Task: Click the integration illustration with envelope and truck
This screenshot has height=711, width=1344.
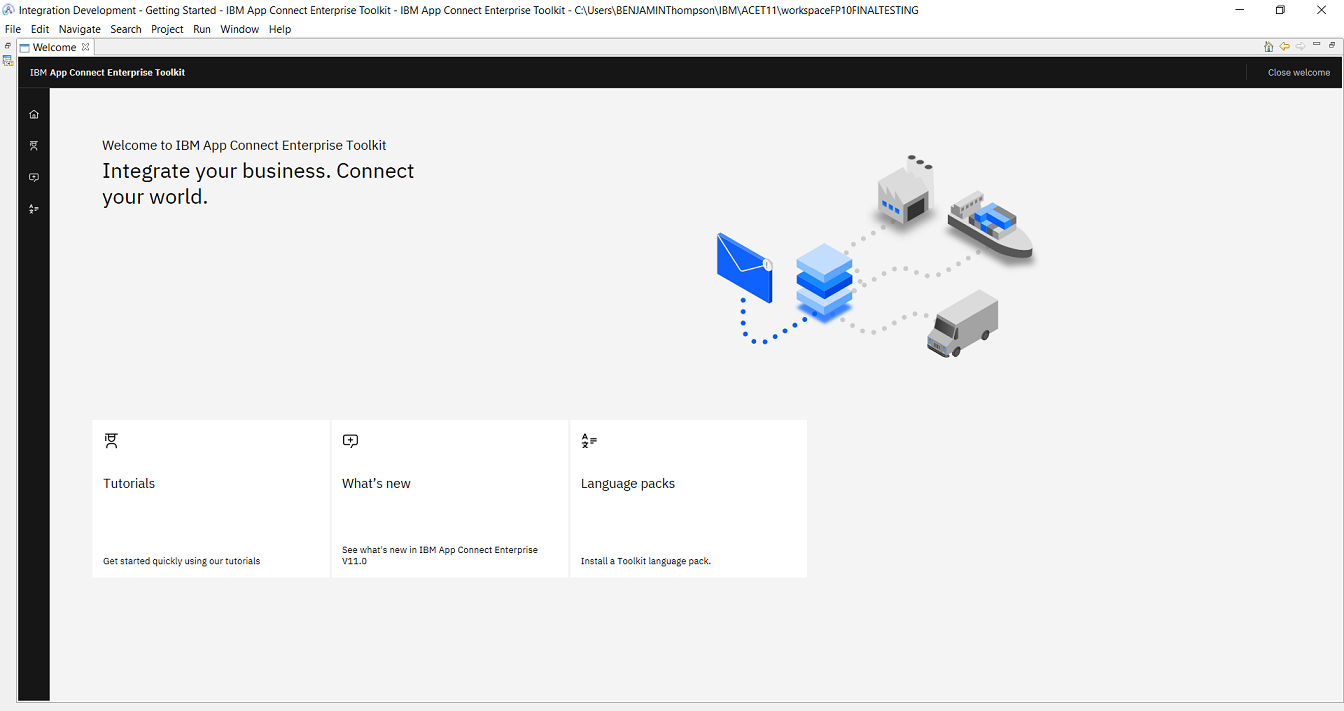Action: (875, 256)
